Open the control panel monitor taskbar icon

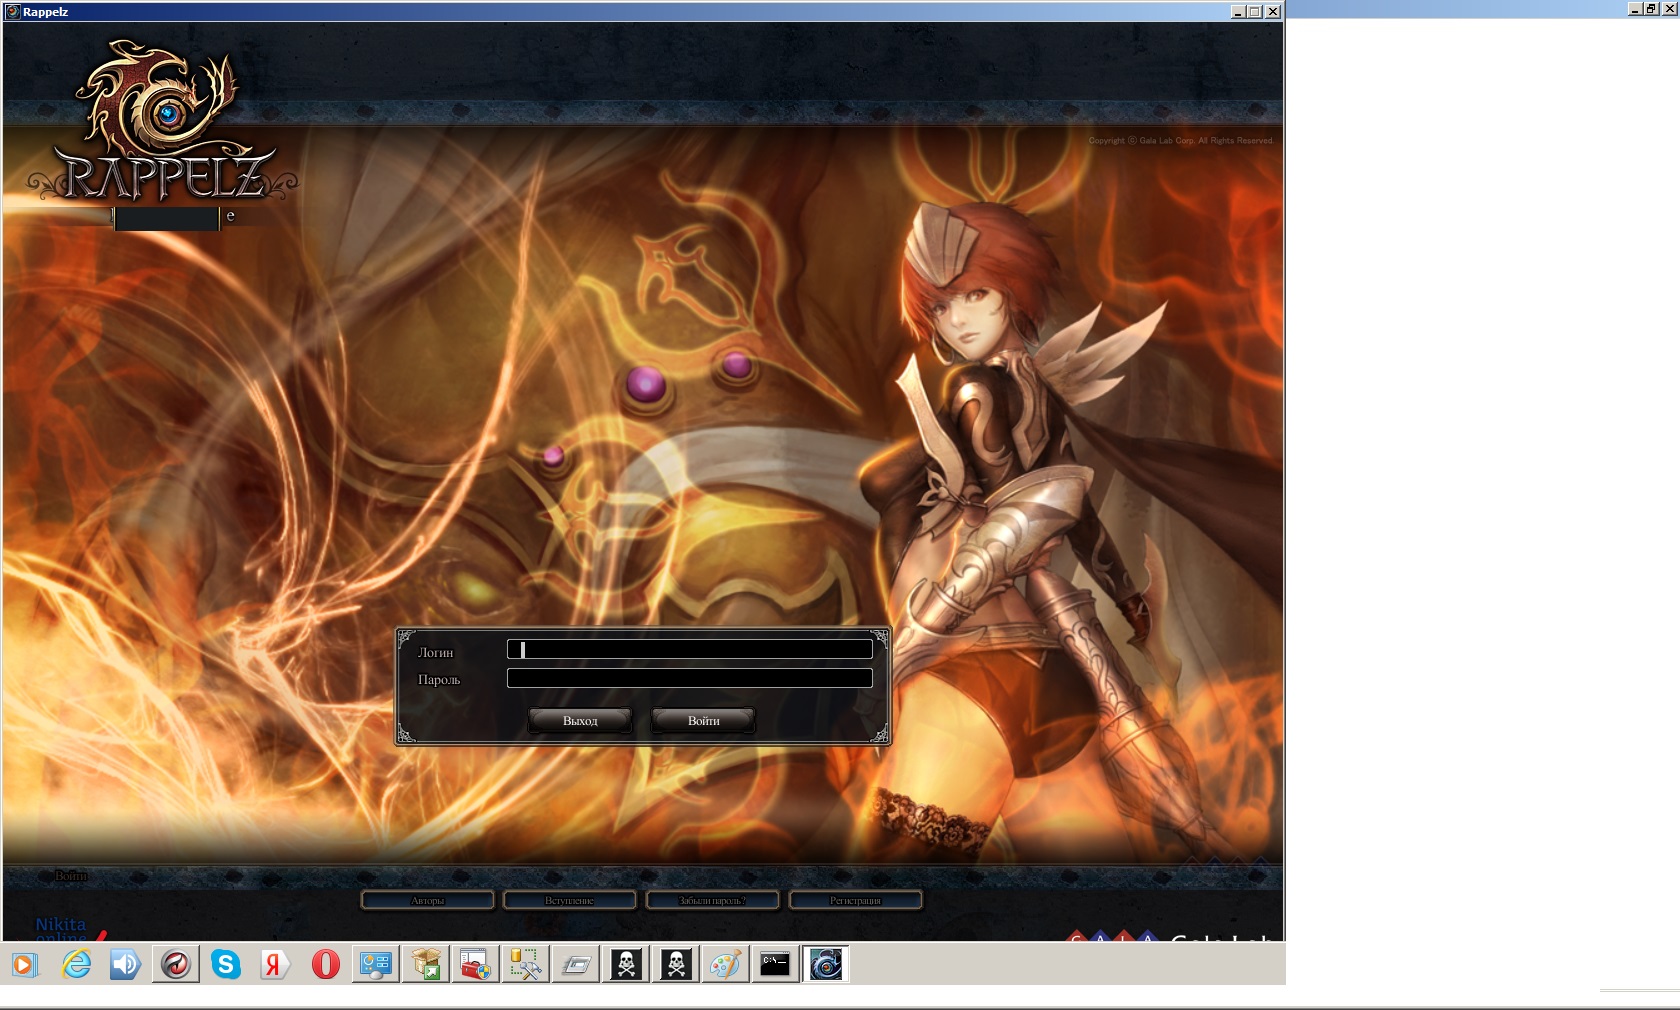pyautogui.click(x=376, y=965)
